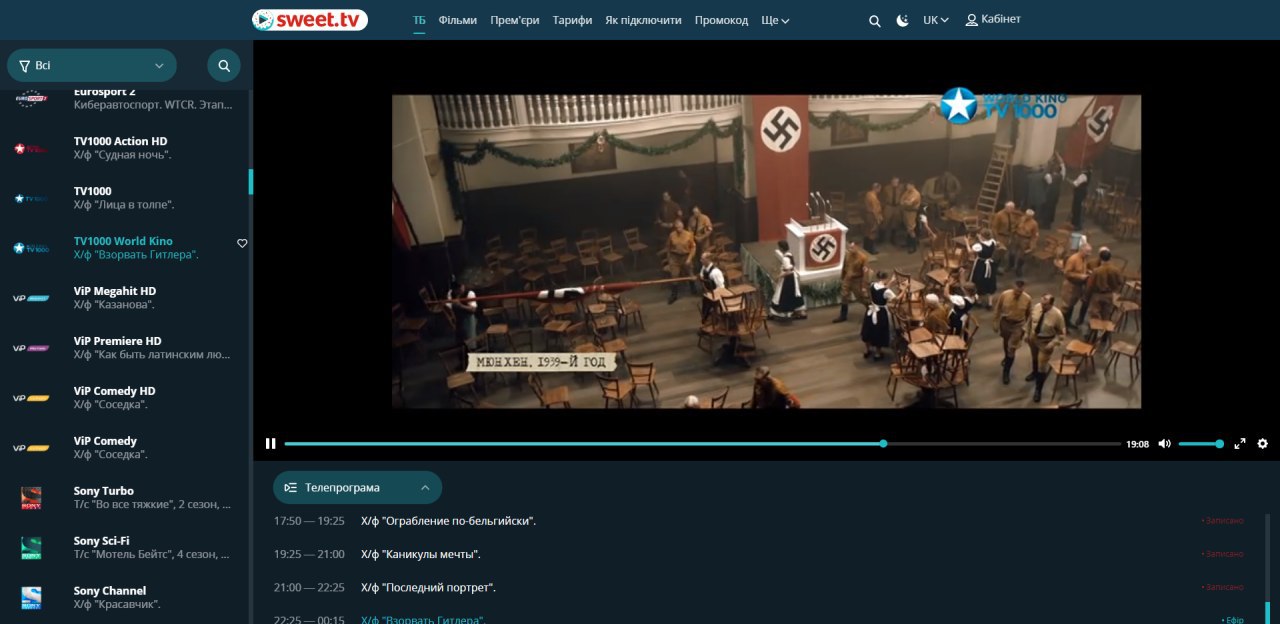Toggle favorite heart for TV1000 World Kino
1280x624 pixels.
(x=242, y=243)
